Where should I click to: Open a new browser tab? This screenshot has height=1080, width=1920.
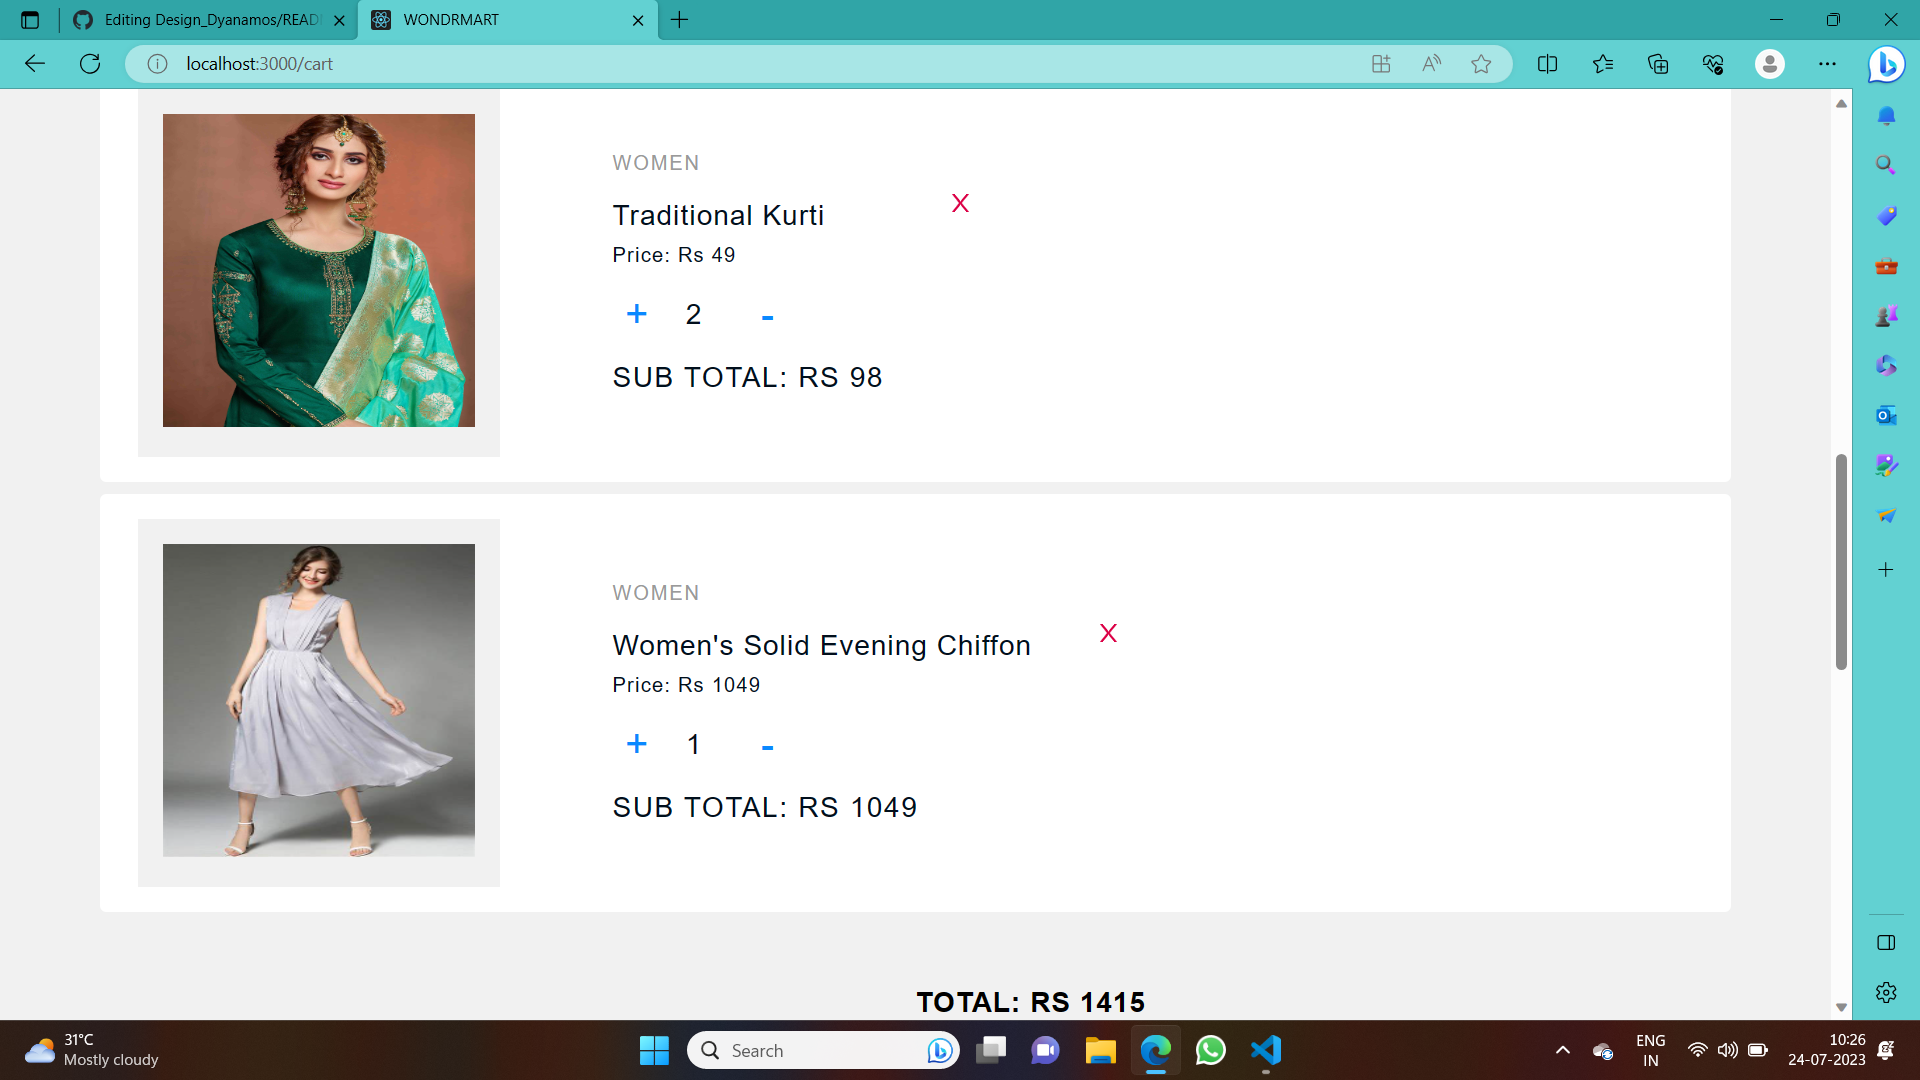coord(680,20)
